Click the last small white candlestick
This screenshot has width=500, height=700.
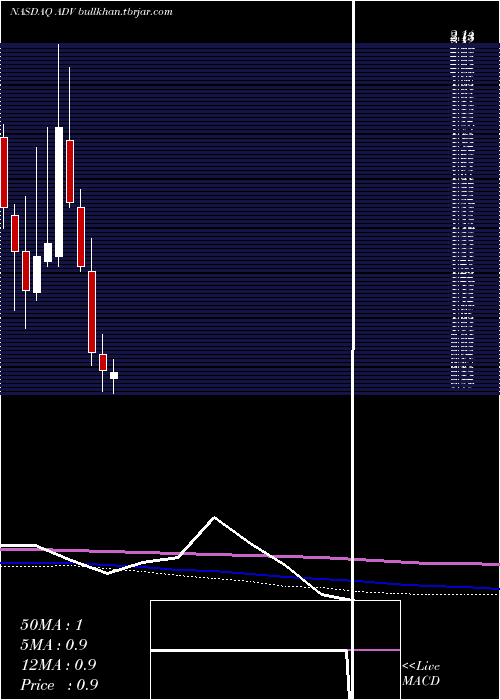pos(114,375)
